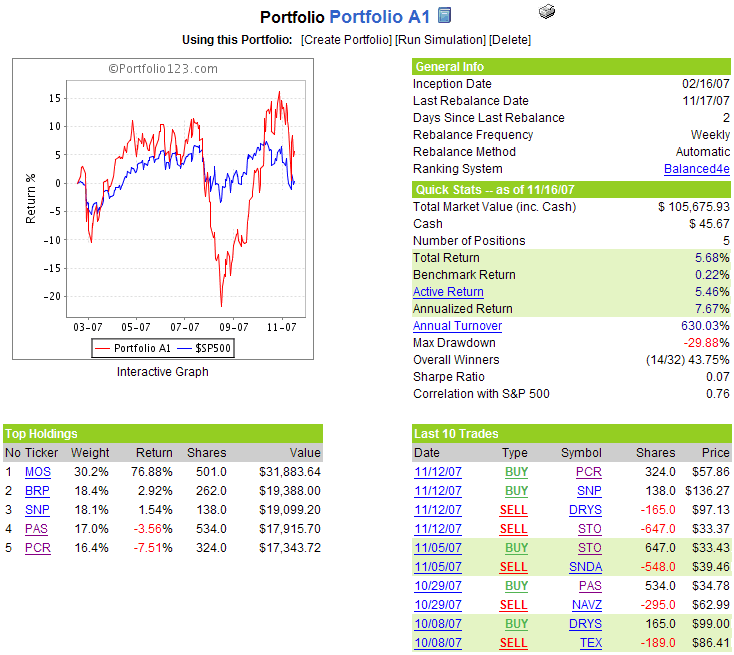Open the NAVZ symbol link
Screen dimensions: 734x655
click(587, 605)
